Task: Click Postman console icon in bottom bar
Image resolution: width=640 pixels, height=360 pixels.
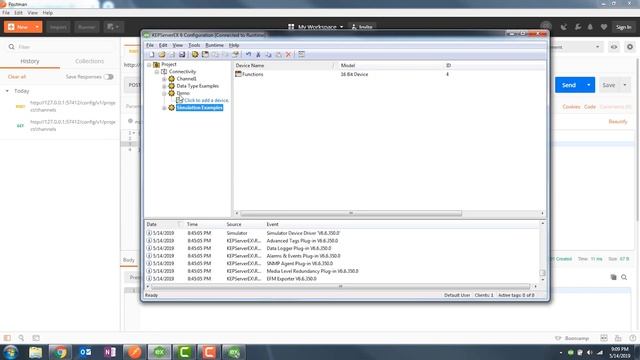Action: pyautogui.click(x=36, y=338)
